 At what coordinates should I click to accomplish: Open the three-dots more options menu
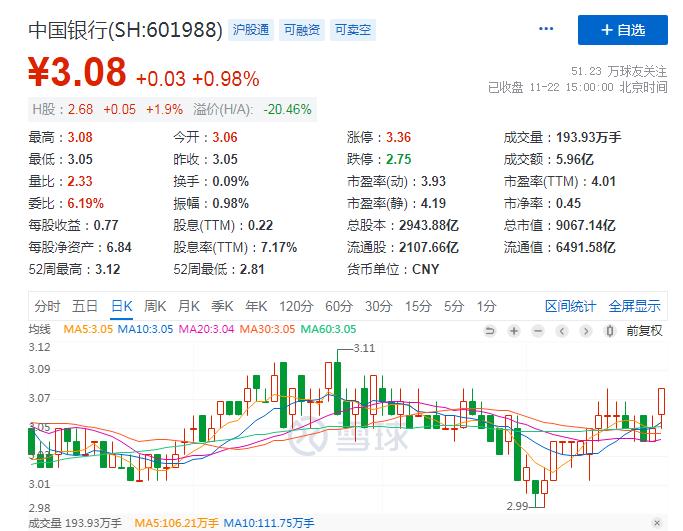(546, 29)
